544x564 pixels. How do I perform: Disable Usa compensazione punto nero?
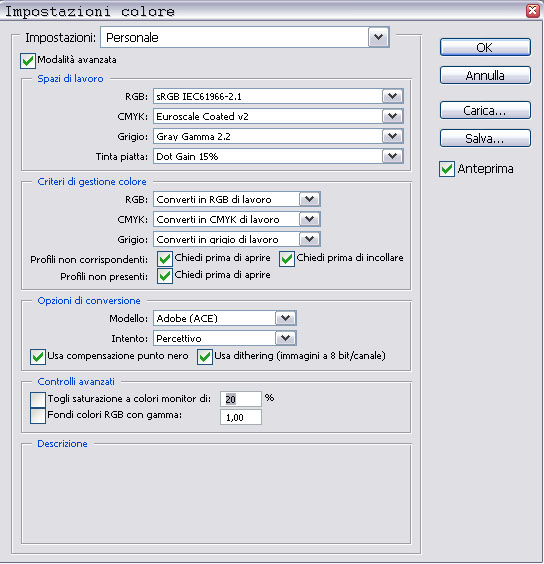point(38,357)
